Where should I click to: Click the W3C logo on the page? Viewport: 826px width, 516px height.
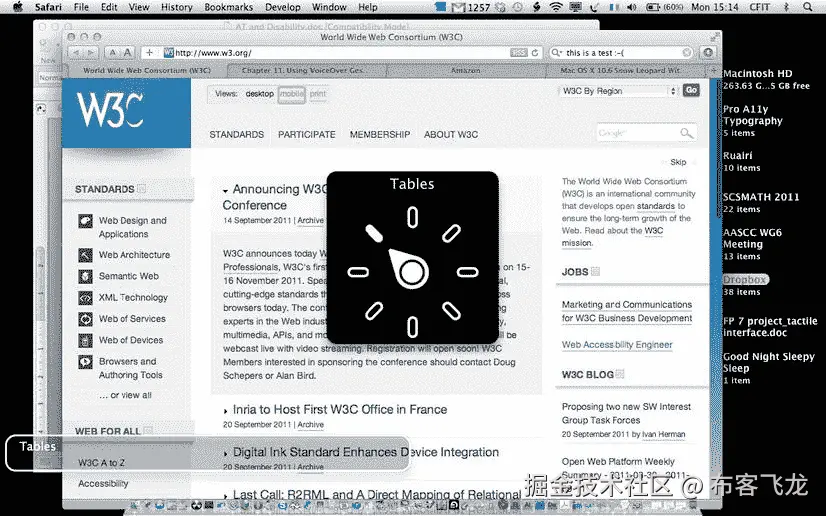[126, 113]
